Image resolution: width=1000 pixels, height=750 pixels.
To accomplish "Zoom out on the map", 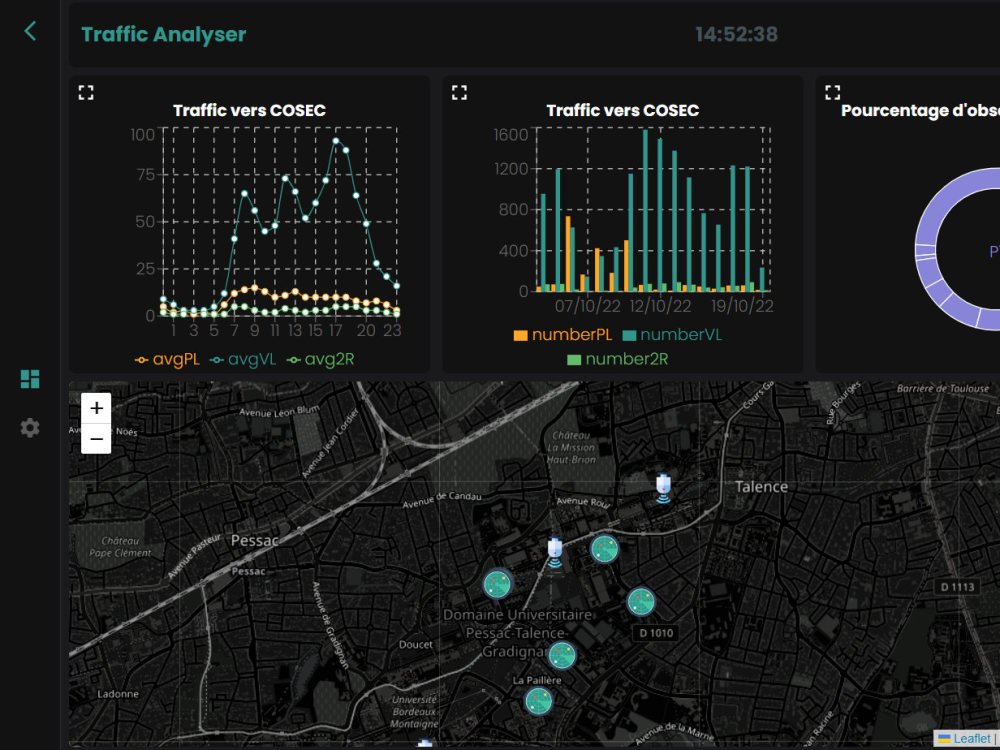I will click(96, 439).
